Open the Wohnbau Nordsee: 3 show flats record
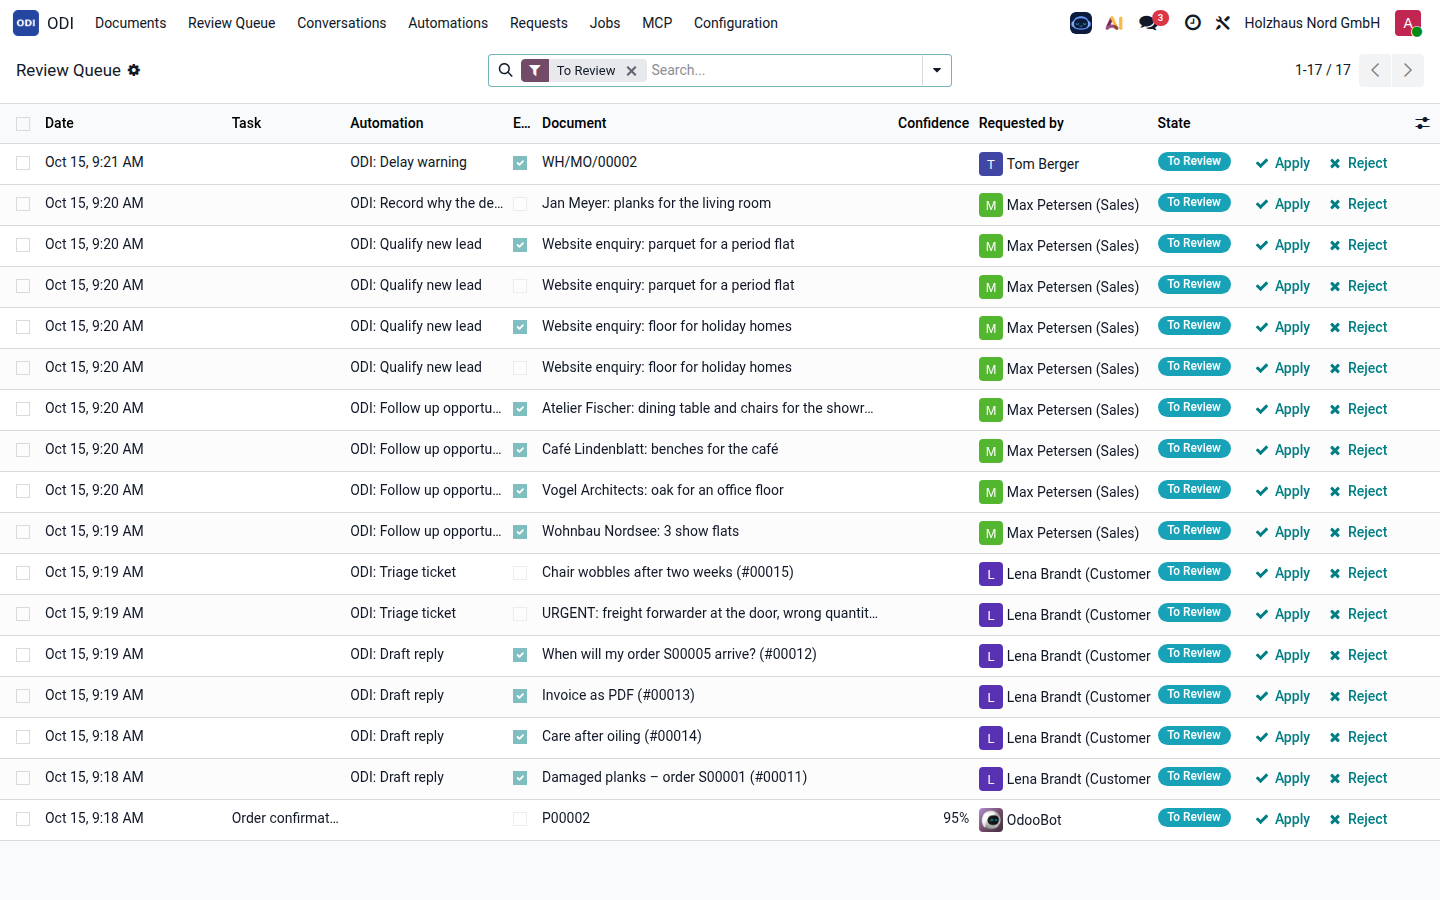Screen dimensions: 1440x900 (x=640, y=531)
